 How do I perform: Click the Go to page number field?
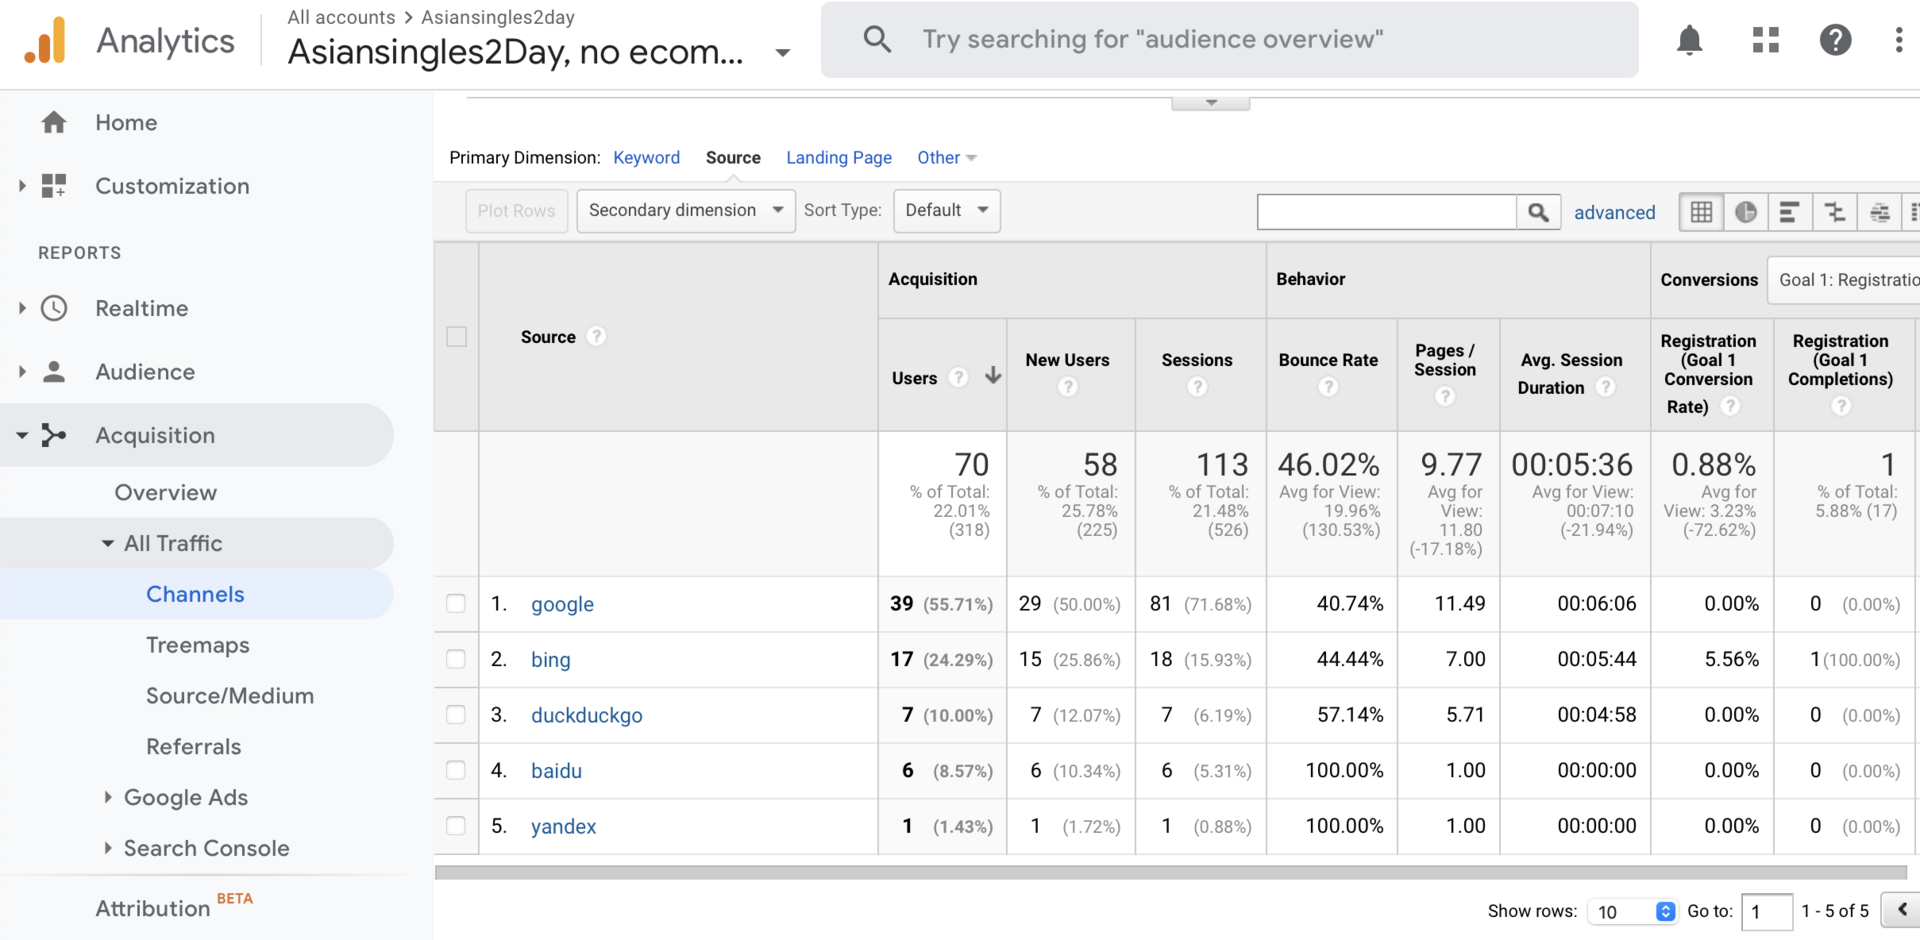tap(1766, 911)
